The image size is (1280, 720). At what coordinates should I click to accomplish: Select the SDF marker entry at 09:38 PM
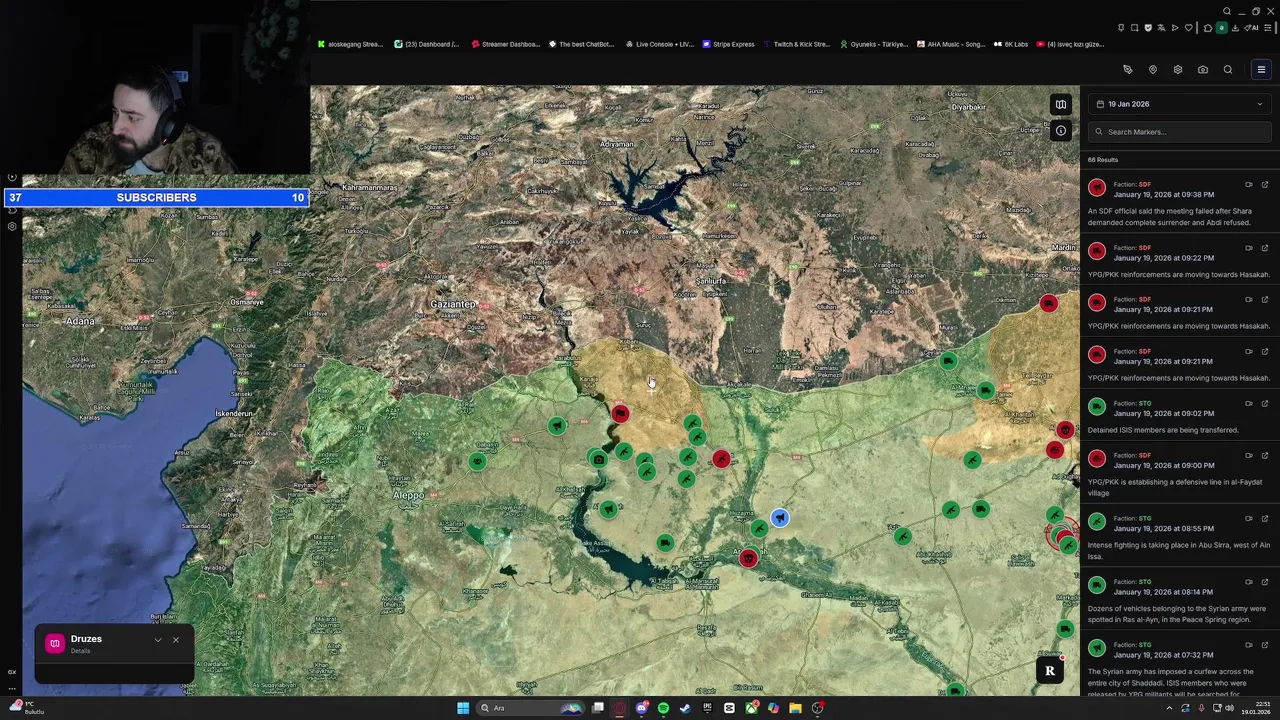pos(1180,203)
